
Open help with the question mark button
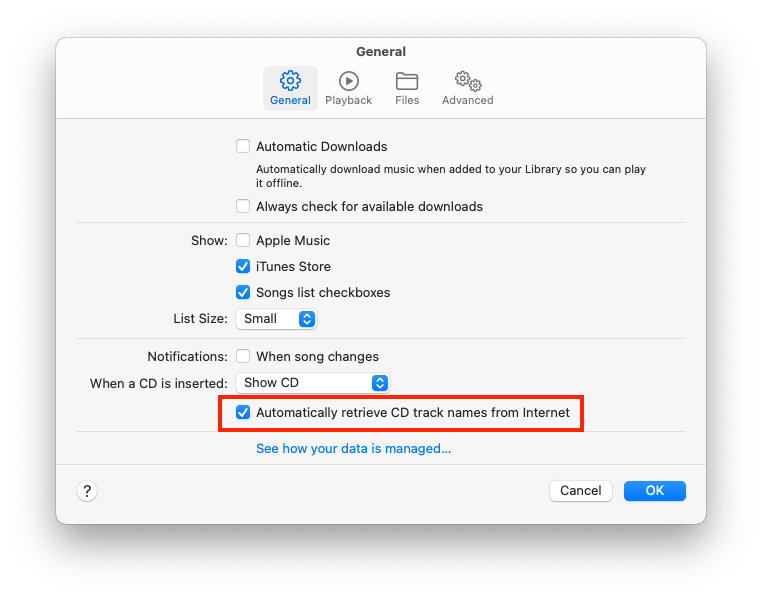pos(87,491)
